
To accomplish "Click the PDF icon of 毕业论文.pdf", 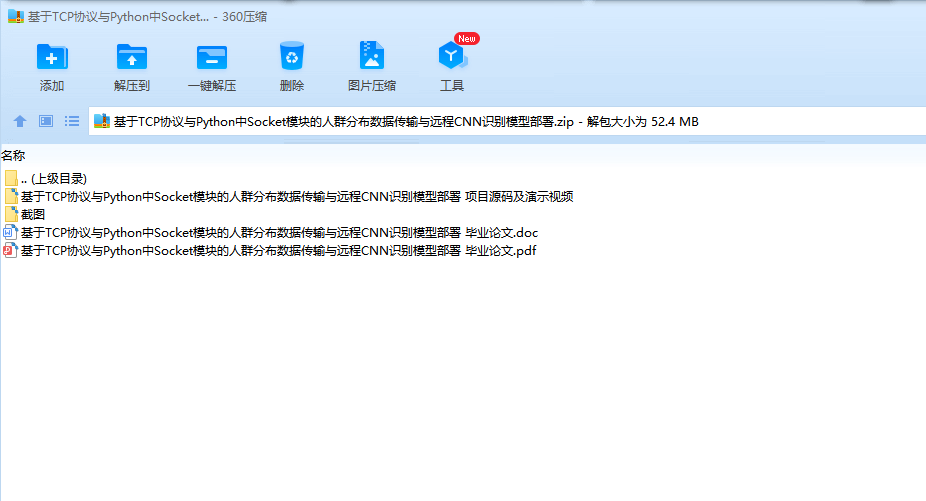I will [x=11, y=250].
